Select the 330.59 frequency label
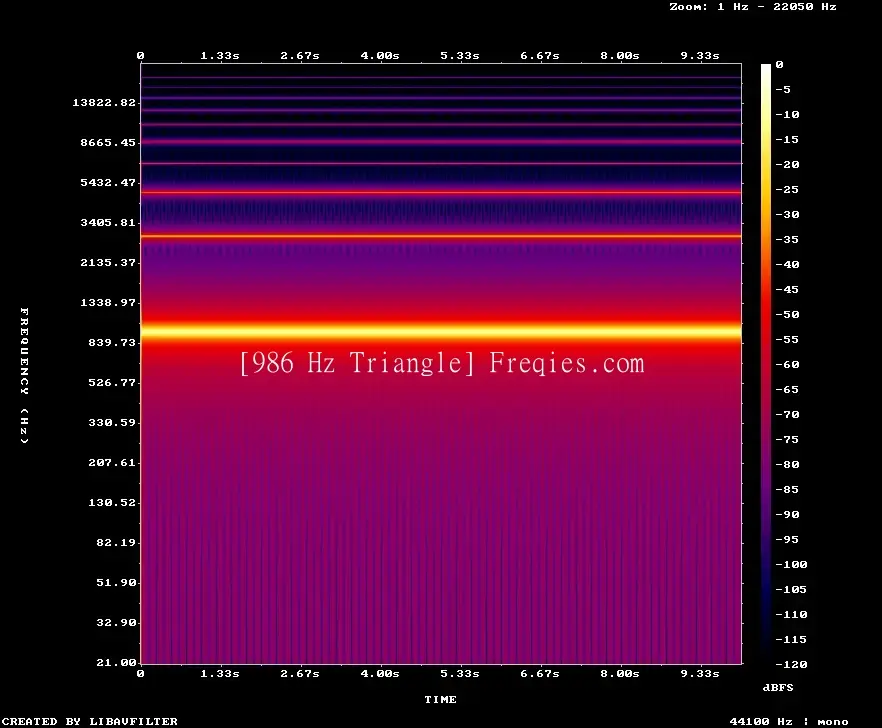The width and height of the screenshot is (882, 728). point(112,423)
